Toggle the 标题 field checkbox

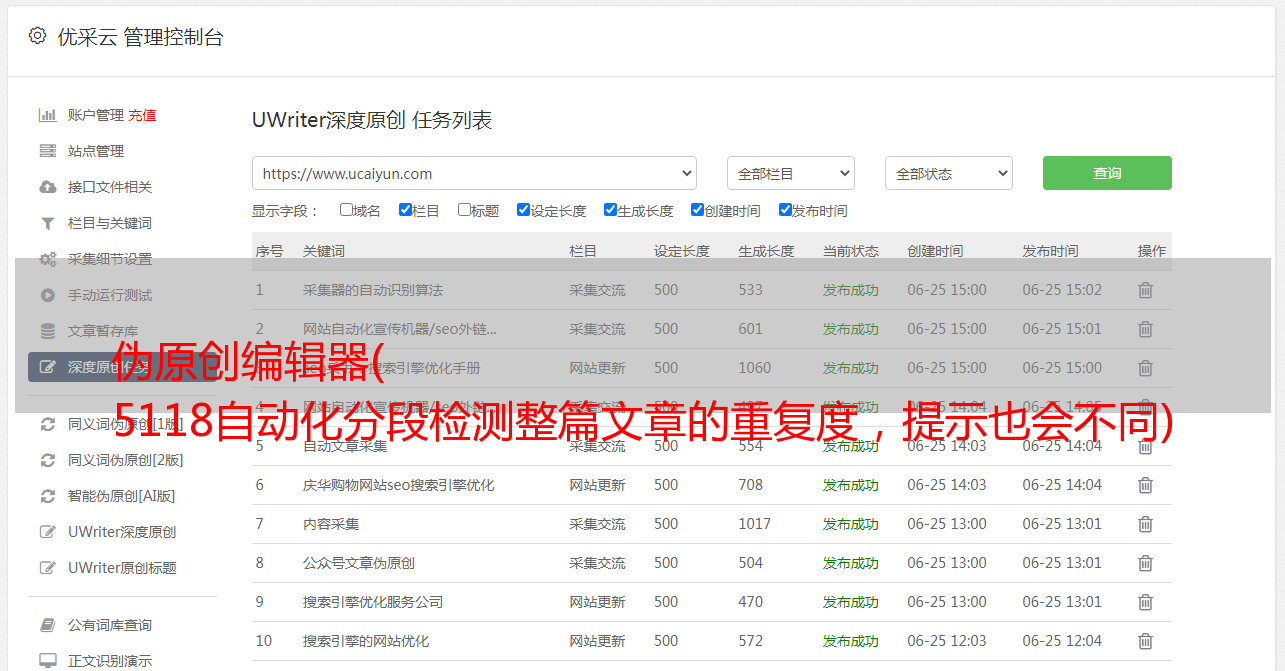[464, 210]
